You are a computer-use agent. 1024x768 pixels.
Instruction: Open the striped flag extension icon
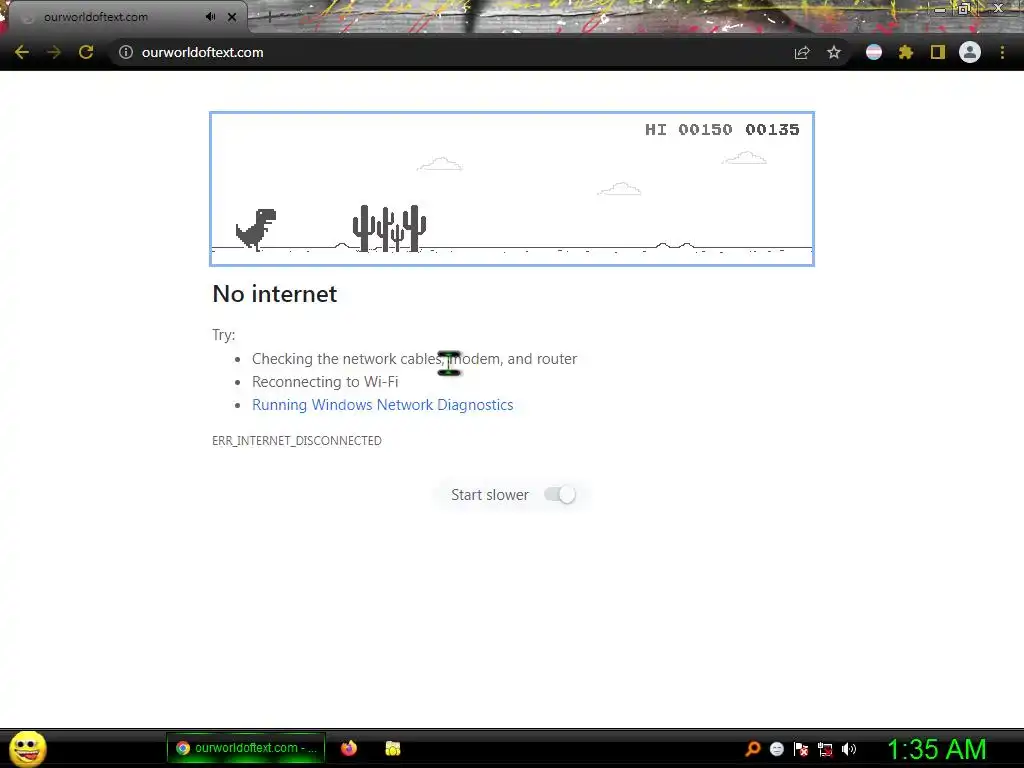click(874, 52)
